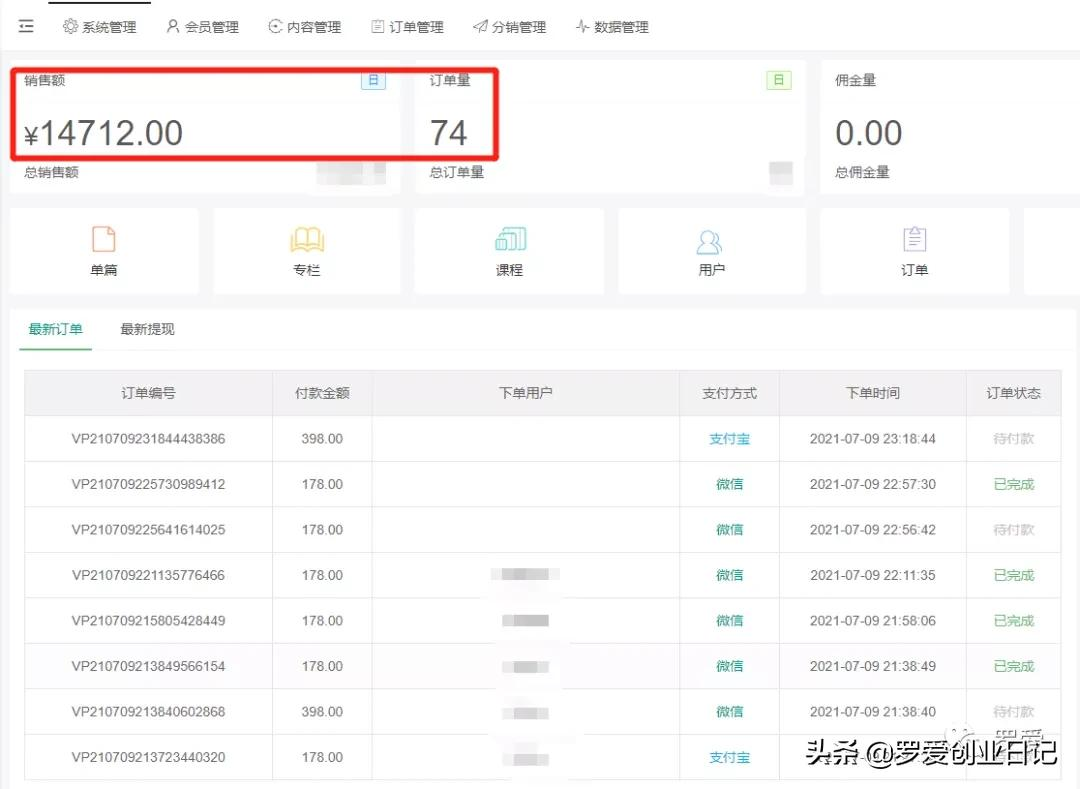Toggle the 日 badge on the 销售额 card

click(373, 81)
